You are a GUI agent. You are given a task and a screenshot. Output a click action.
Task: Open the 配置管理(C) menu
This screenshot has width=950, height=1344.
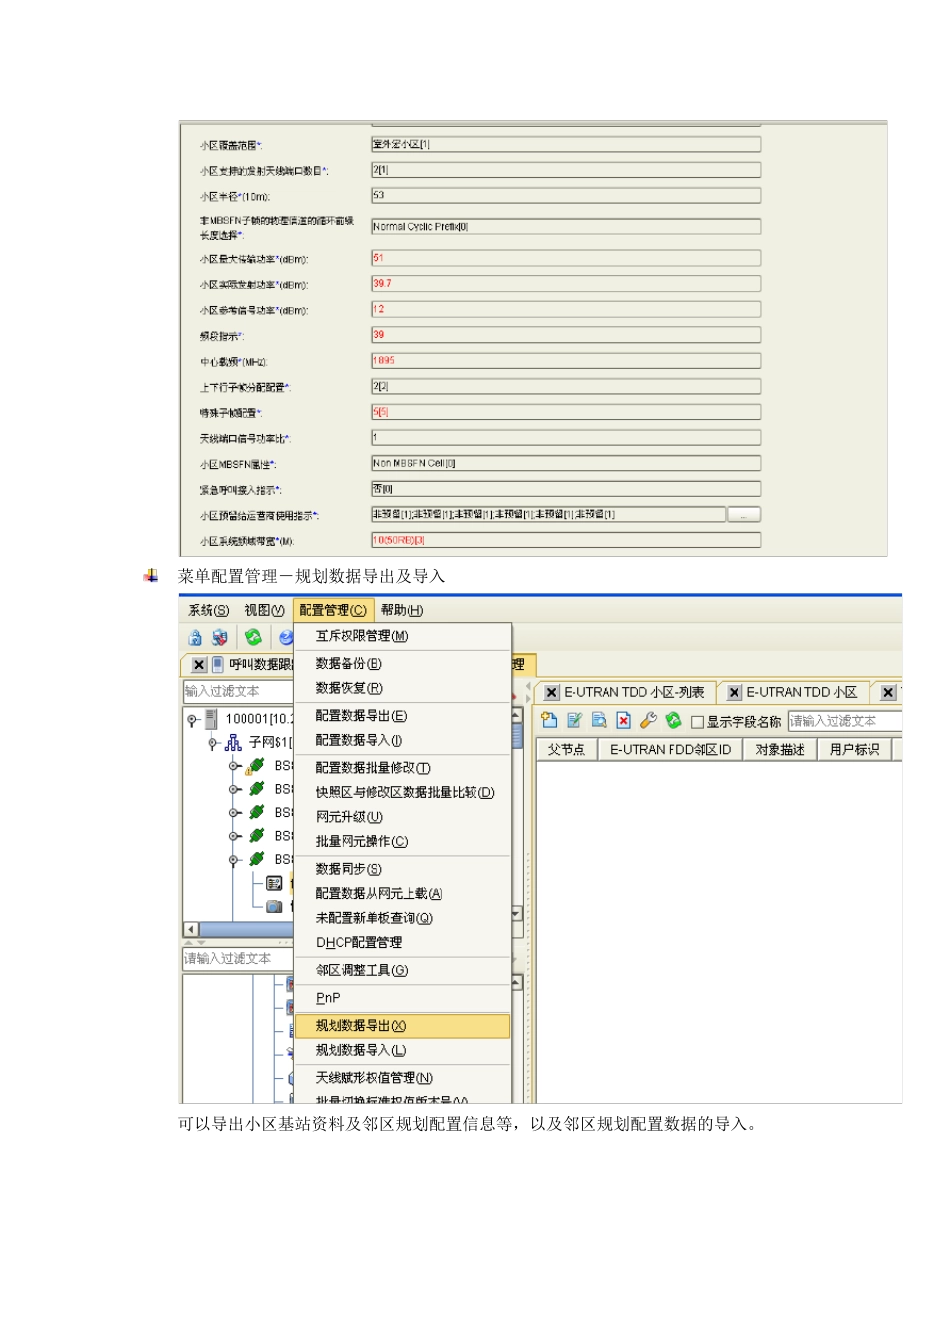(x=333, y=610)
